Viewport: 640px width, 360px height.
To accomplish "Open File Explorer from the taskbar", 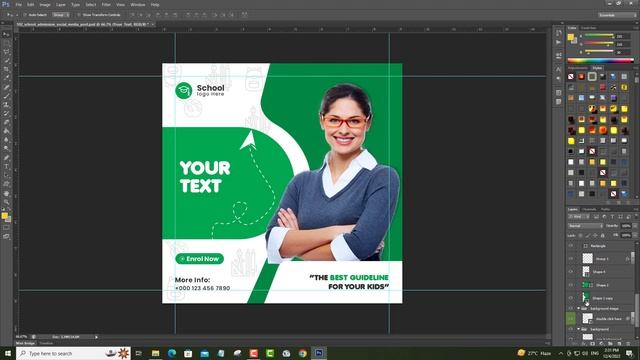I will pos(156,353).
